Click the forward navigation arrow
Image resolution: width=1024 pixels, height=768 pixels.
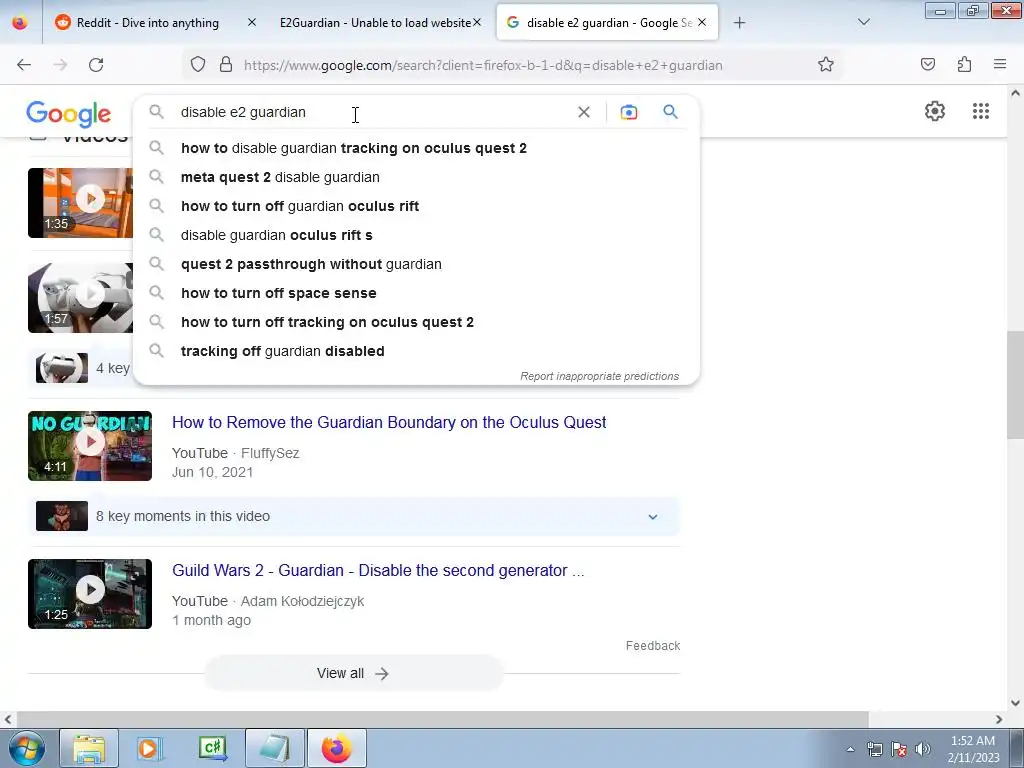[60, 65]
